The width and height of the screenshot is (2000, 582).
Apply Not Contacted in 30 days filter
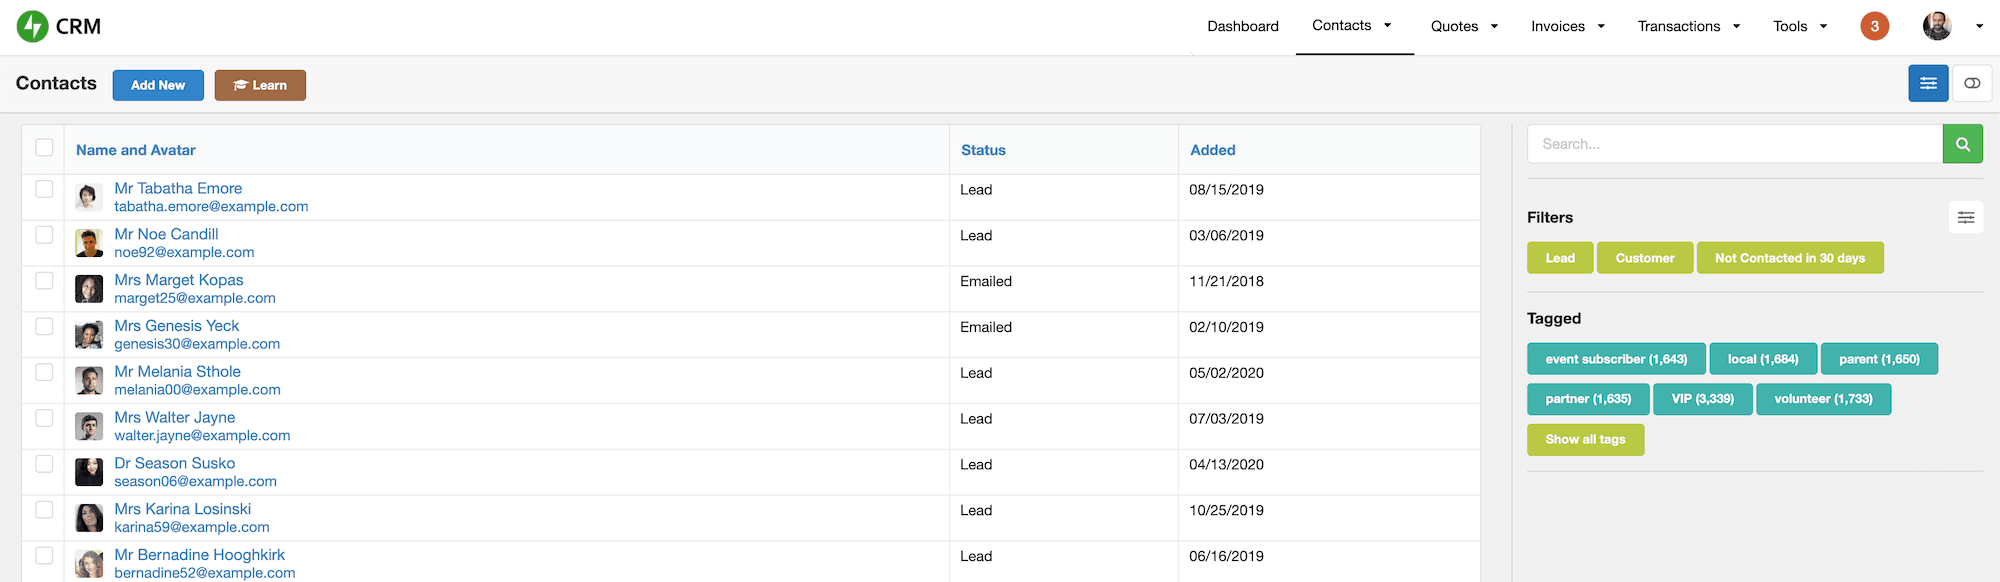coord(1790,258)
